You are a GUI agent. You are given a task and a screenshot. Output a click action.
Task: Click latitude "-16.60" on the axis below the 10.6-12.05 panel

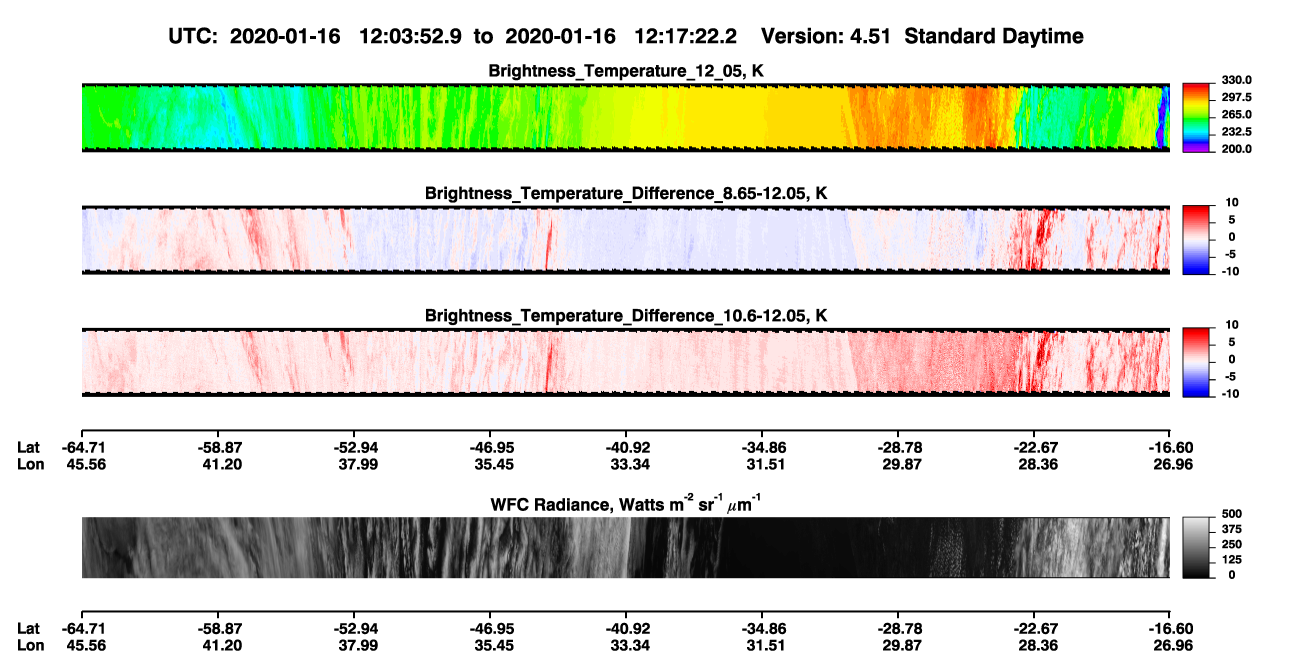coord(1171,447)
